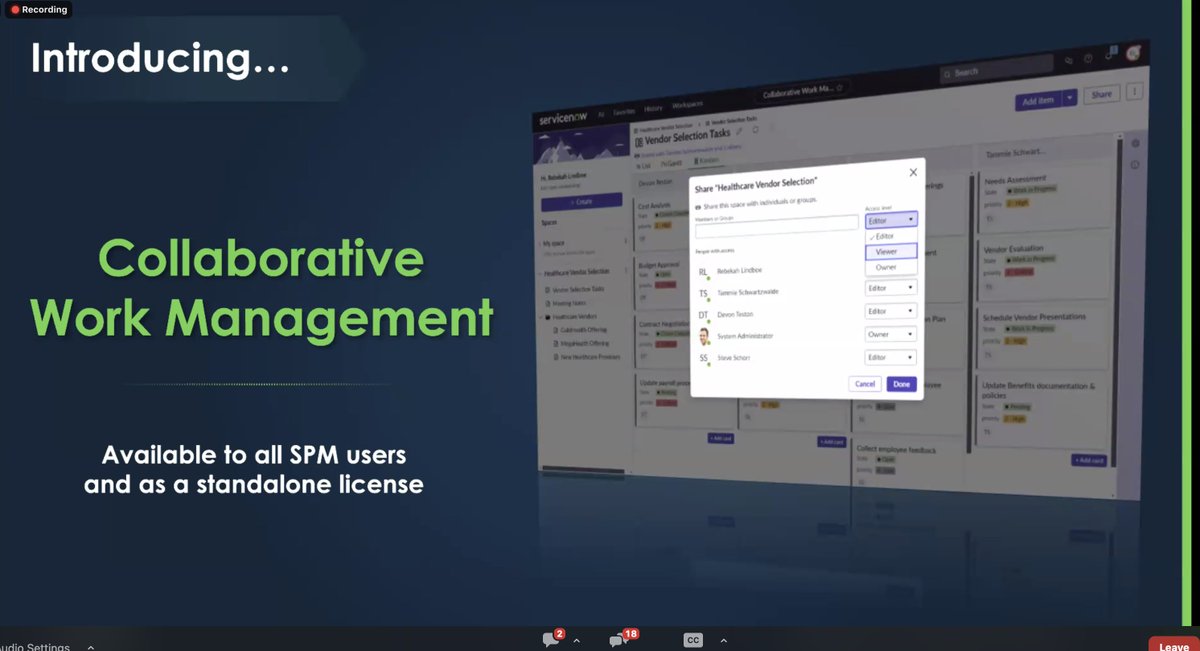Image resolution: width=1200 pixels, height=651 pixels.
Task: Click the Members or Groups input field
Action: point(777,226)
